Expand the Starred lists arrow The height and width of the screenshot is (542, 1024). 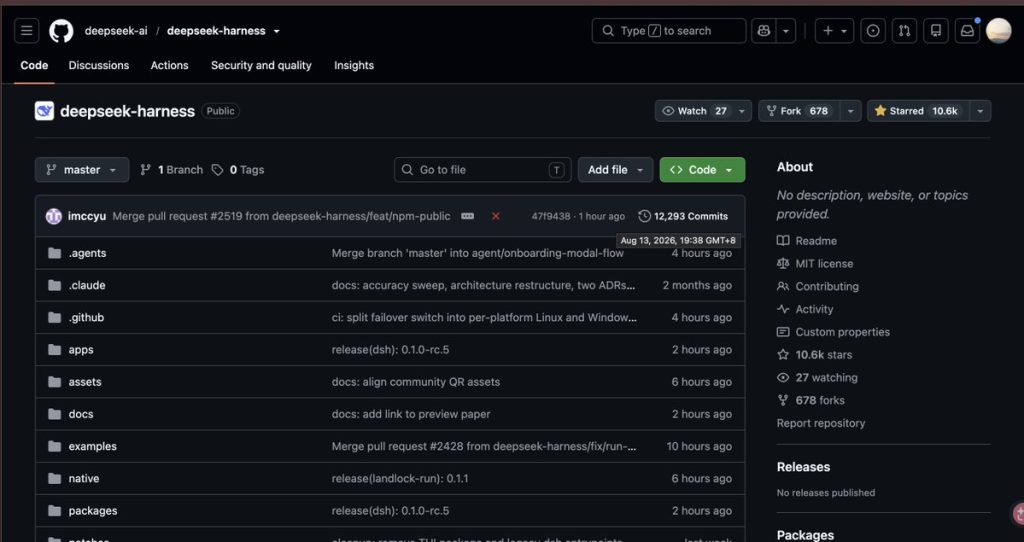tap(980, 111)
